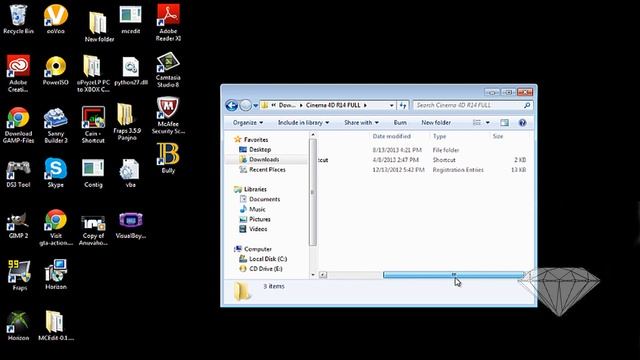
Task: Open Documents library
Action: [264, 199]
